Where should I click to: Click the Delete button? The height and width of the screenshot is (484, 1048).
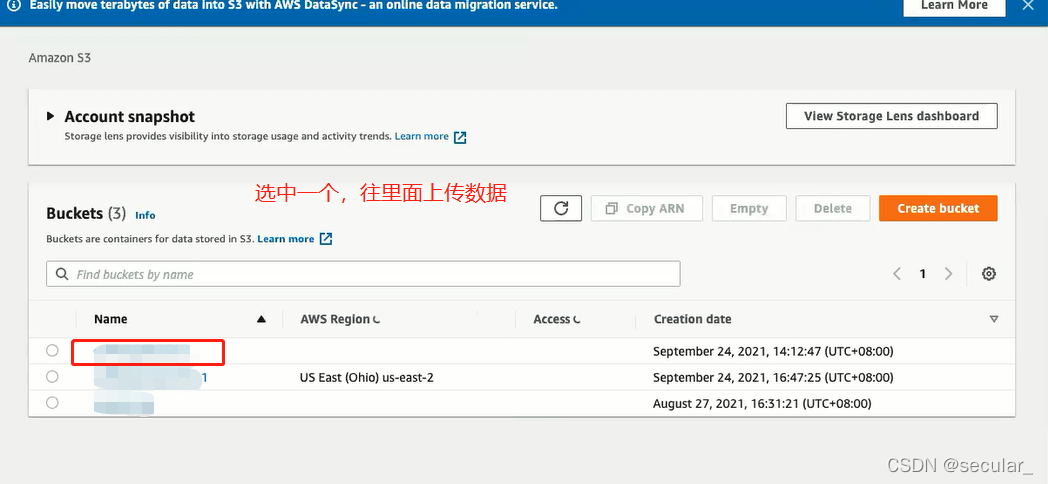click(832, 209)
